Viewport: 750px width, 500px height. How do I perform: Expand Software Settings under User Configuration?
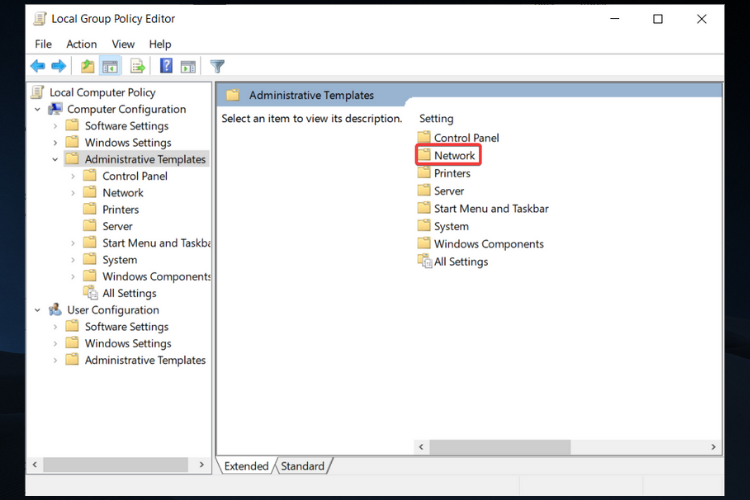55,327
